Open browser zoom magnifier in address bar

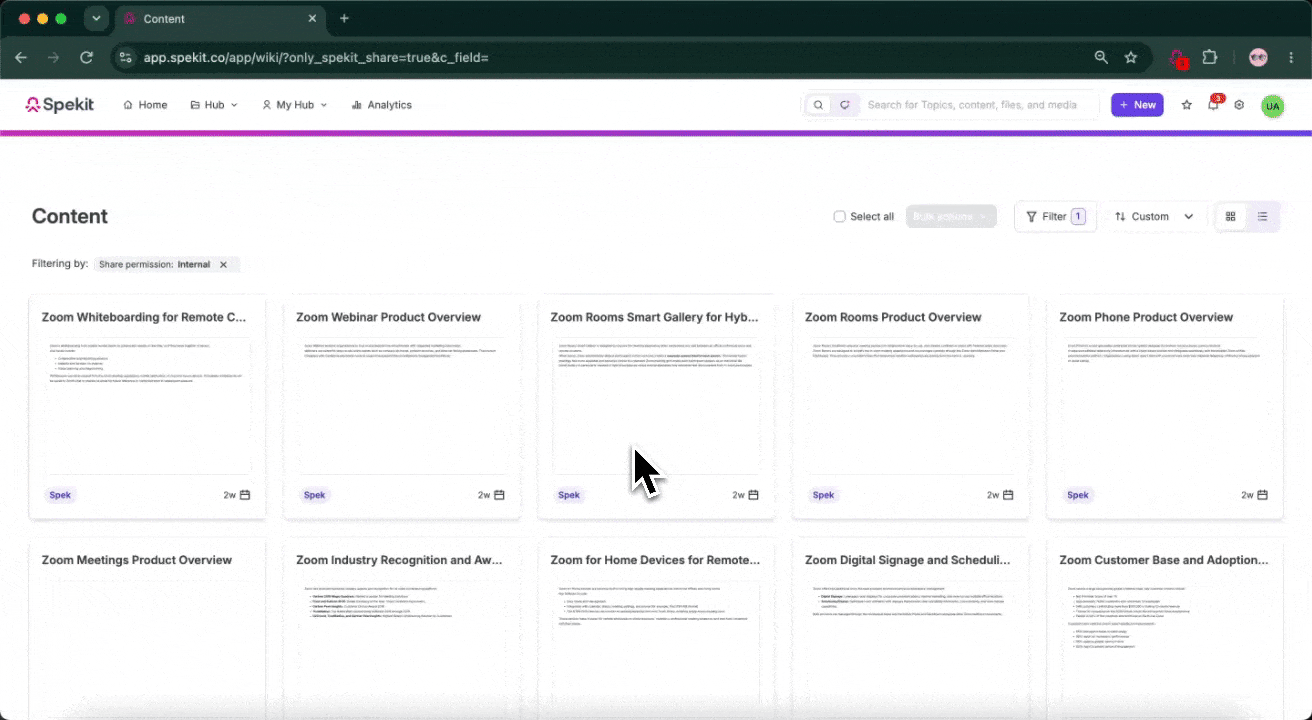point(1101,57)
